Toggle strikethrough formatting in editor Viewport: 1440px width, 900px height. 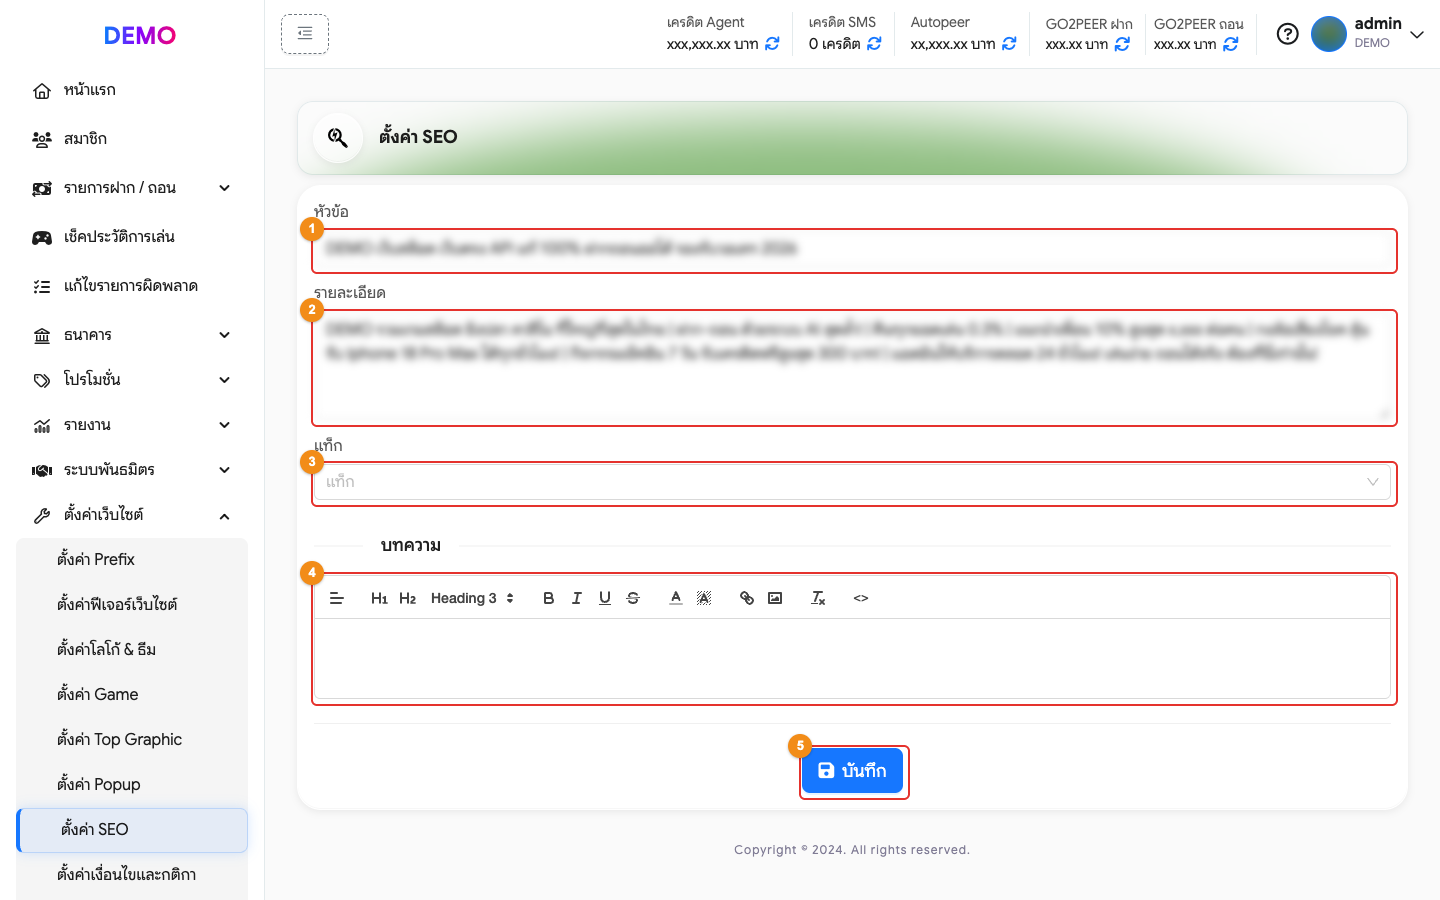pos(633,598)
